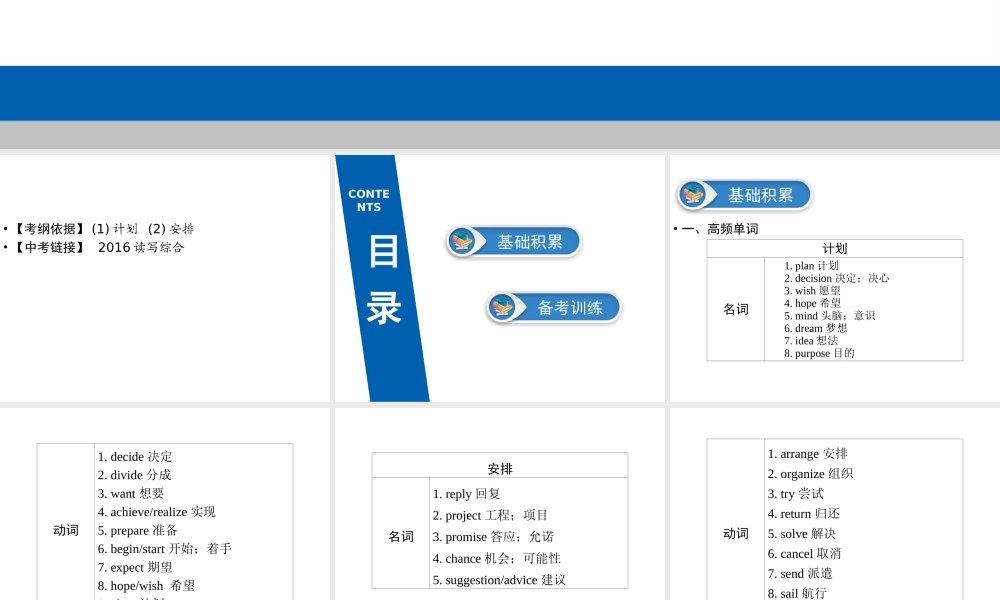Image resolution: width=1000 pixels, height=600 pixels.
Task: Click the 名词 cell in the 安排 table
Action: tap(401, 537)
